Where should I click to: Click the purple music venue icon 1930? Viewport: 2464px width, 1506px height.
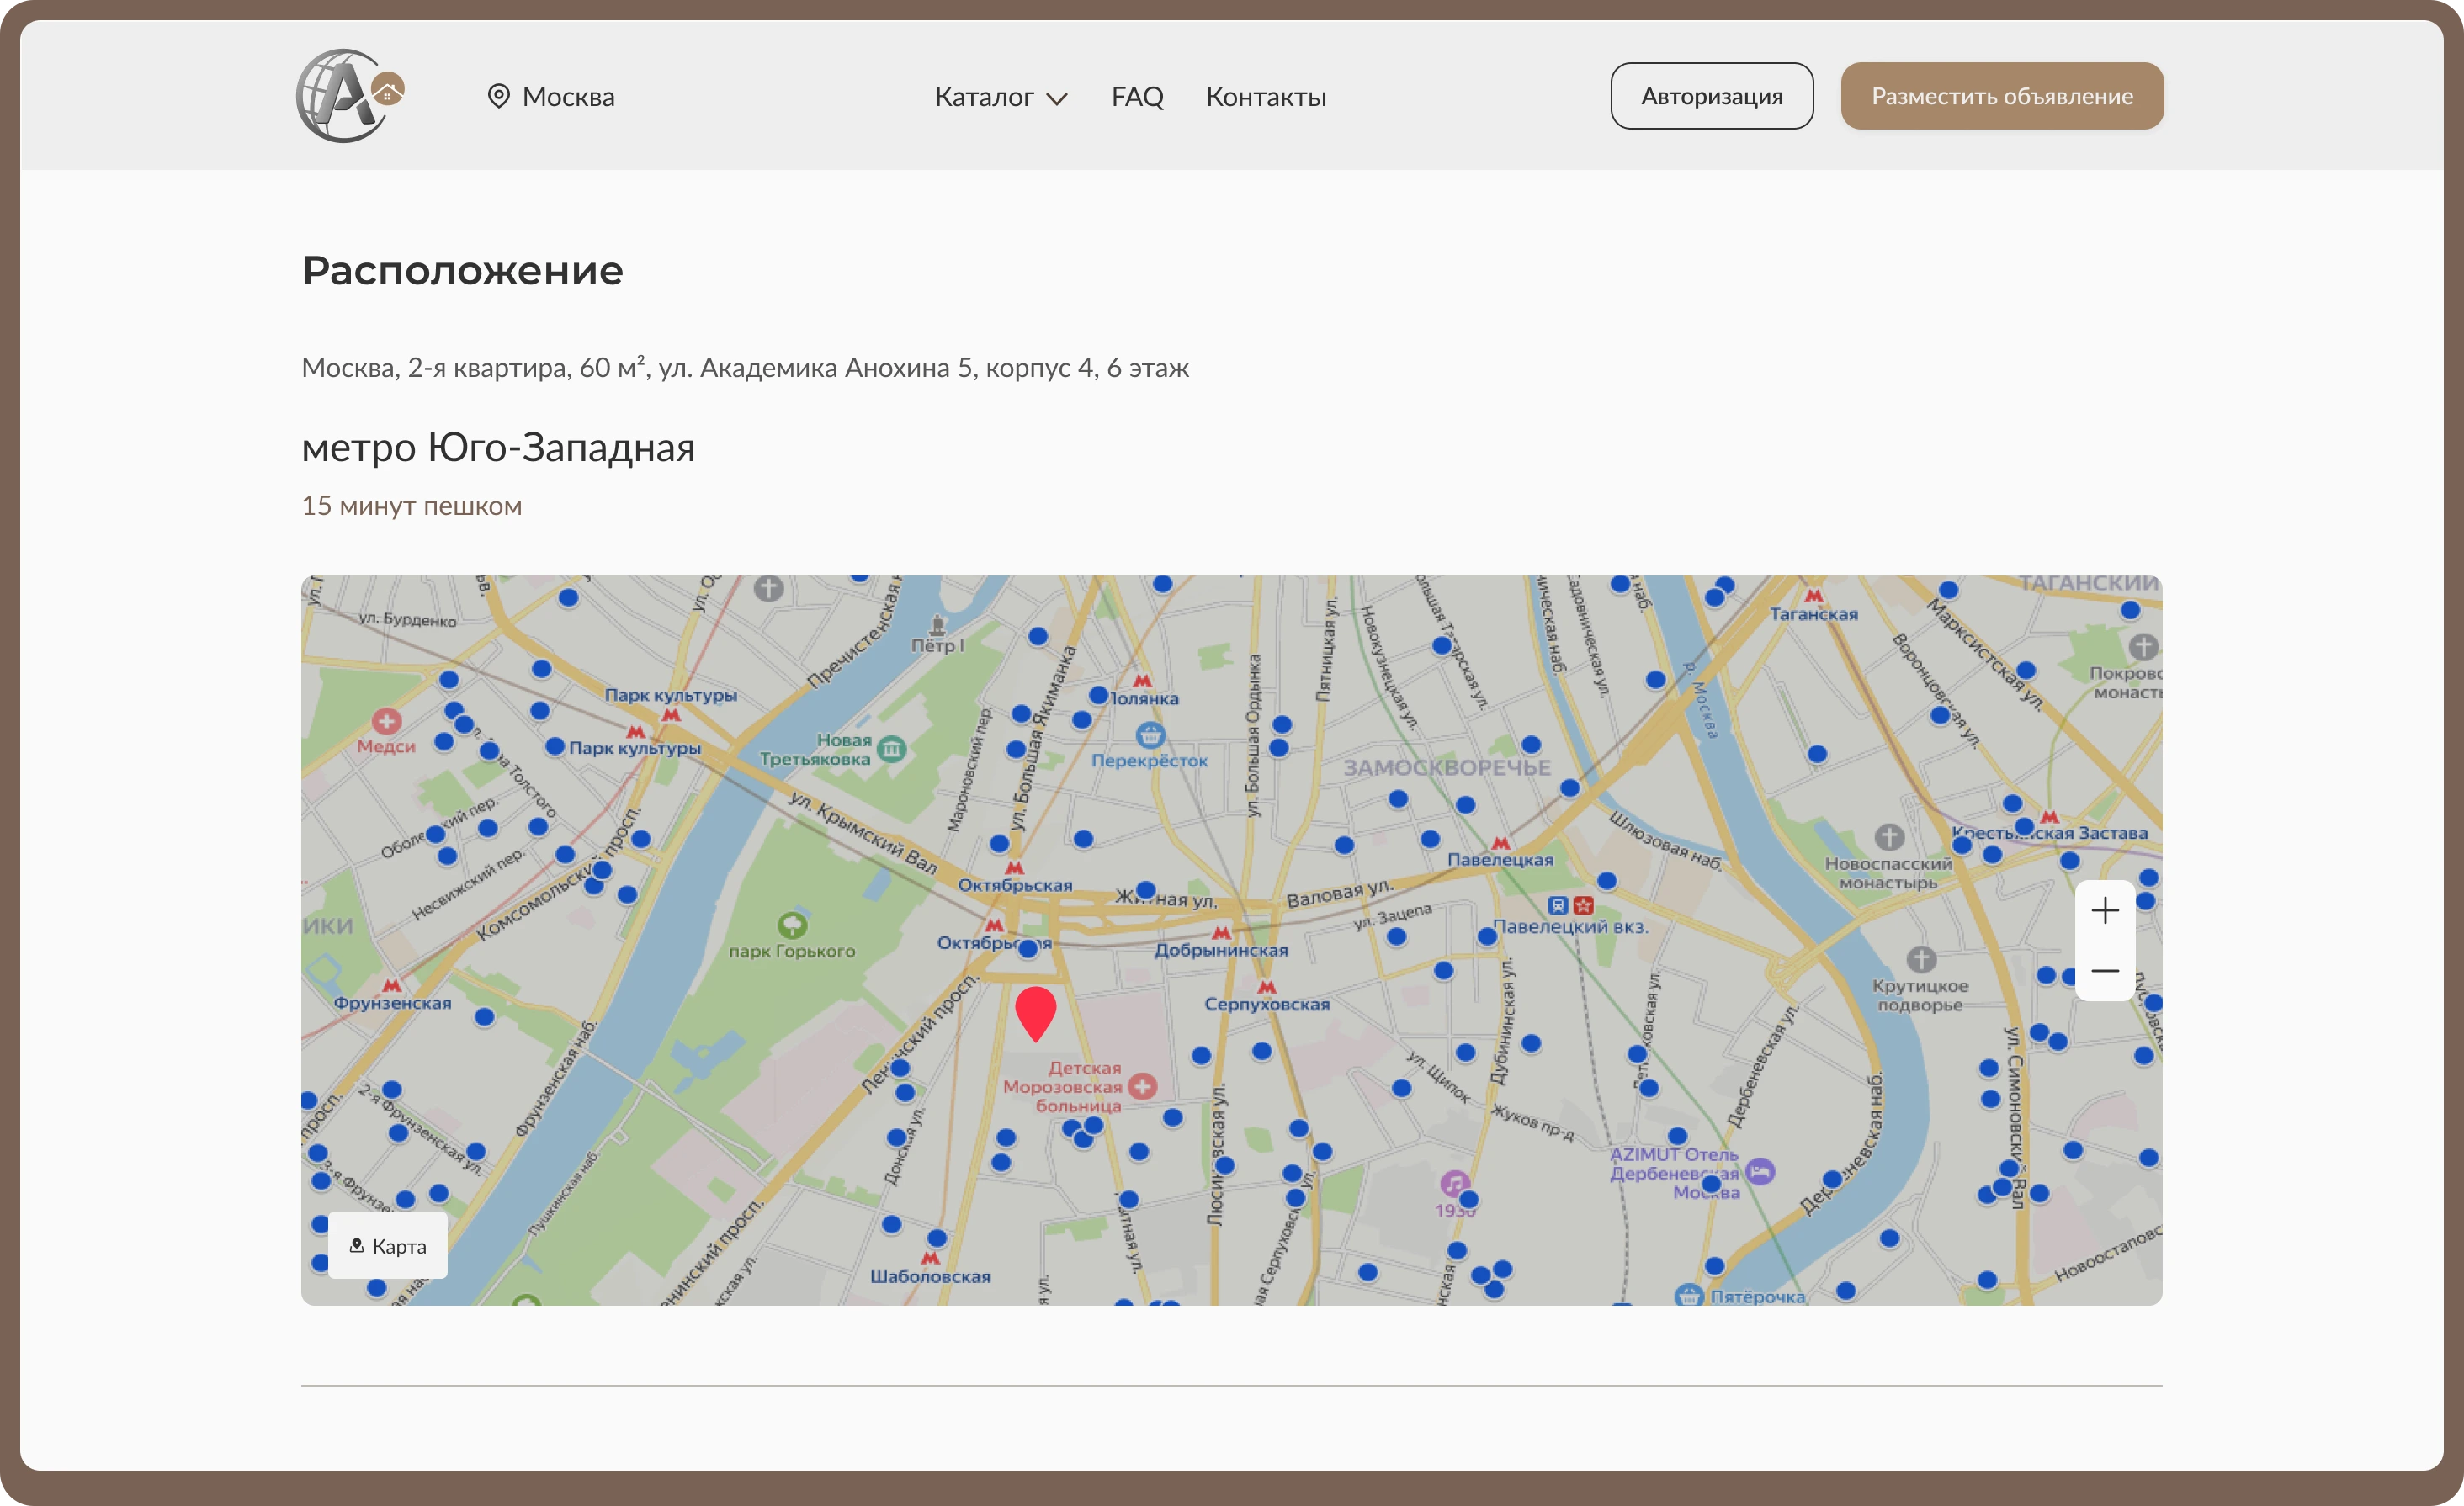pyautogui.click(x=1454, y=1184)
